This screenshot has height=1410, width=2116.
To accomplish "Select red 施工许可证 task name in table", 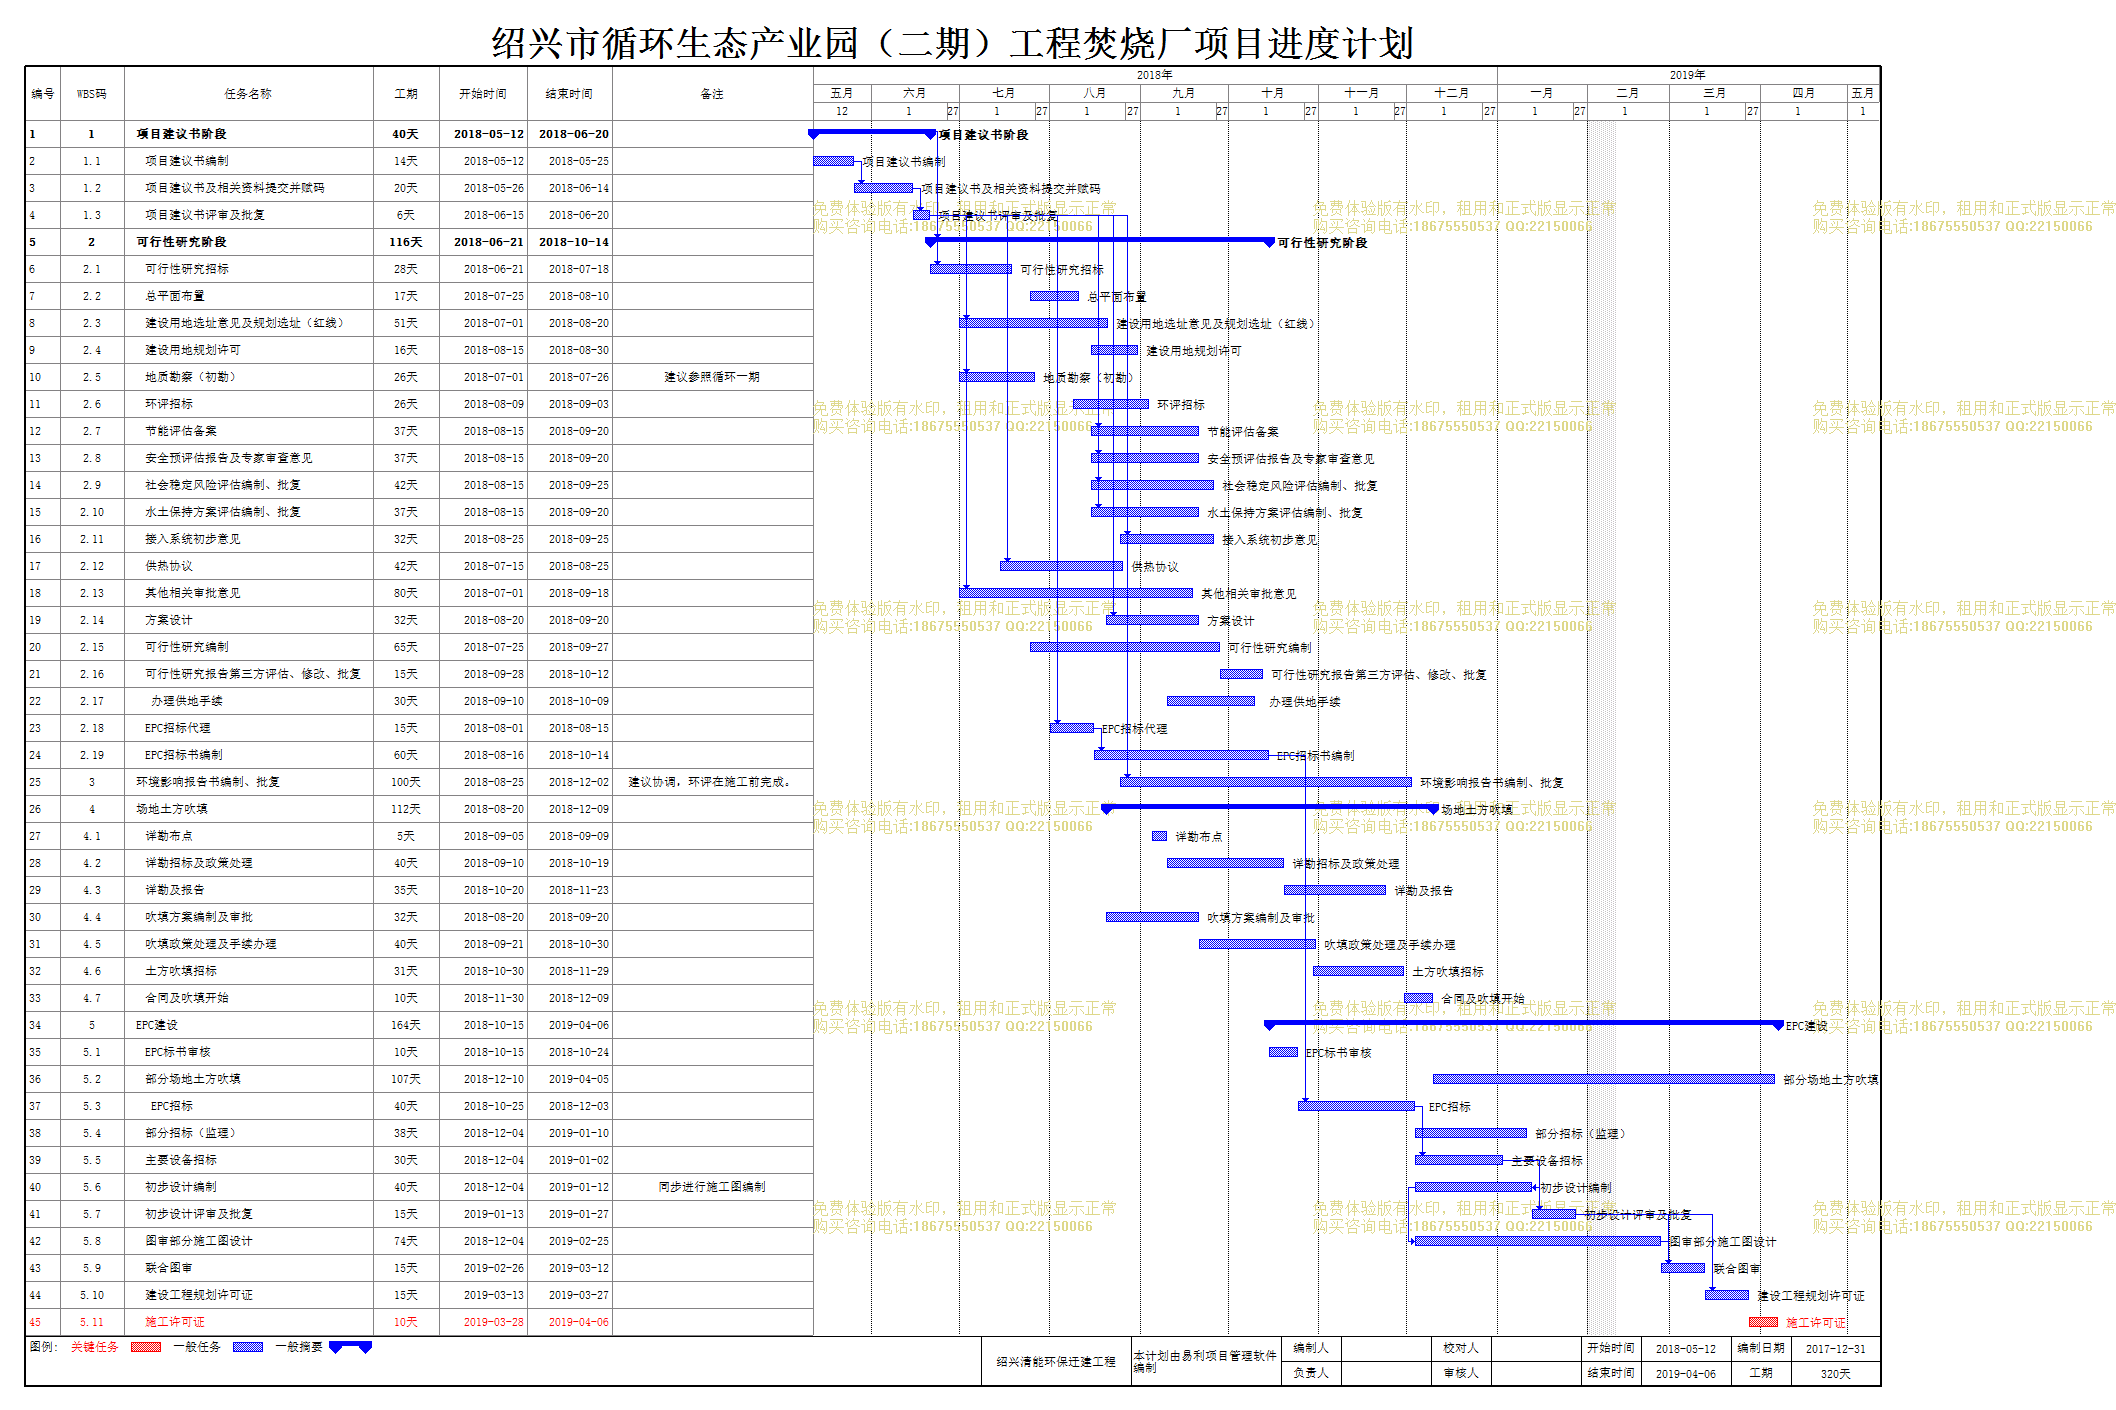I will 175,1322.
